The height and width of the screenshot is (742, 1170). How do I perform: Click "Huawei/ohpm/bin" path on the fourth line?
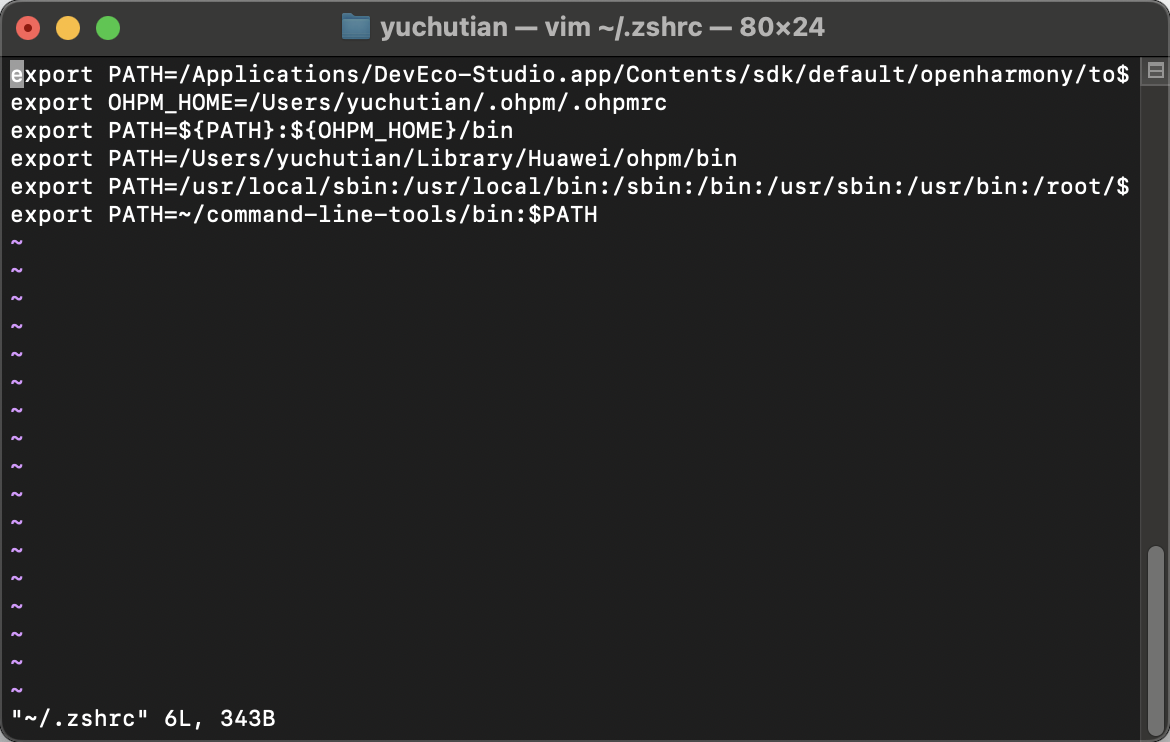pyautogui.click(x=633, y=158)
